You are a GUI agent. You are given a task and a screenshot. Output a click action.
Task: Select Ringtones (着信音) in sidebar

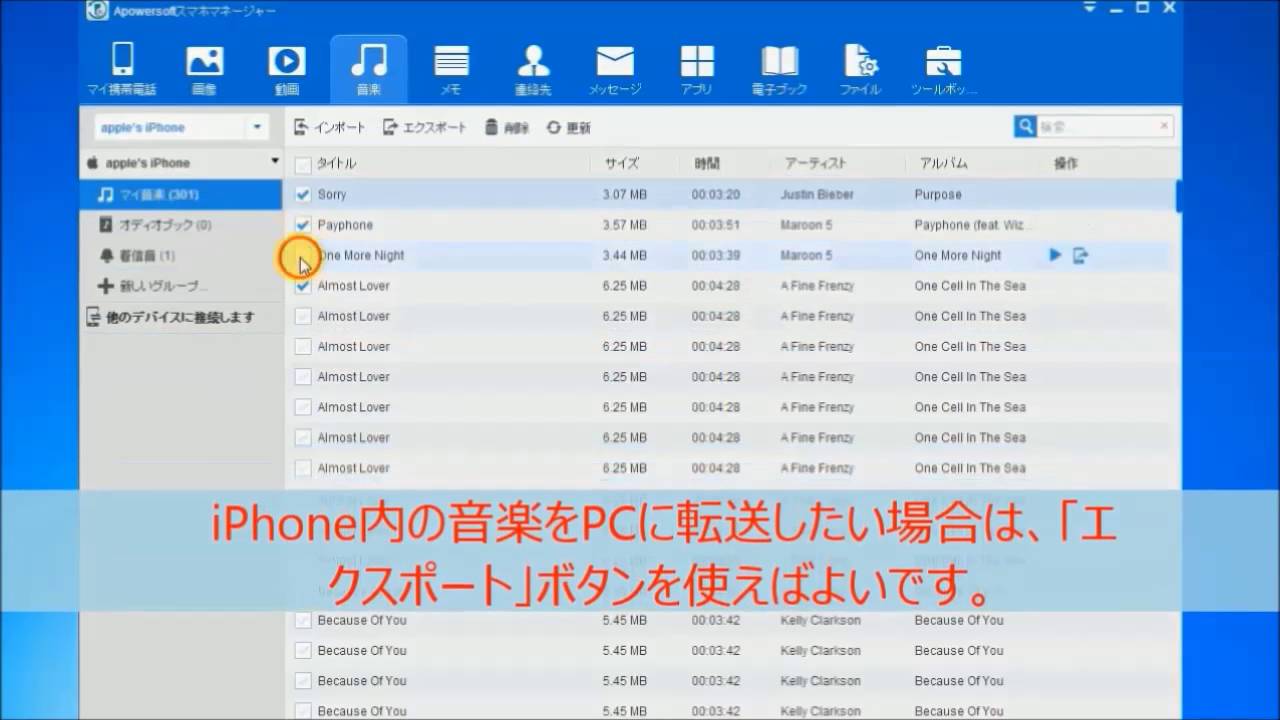[x=181, y=256]
